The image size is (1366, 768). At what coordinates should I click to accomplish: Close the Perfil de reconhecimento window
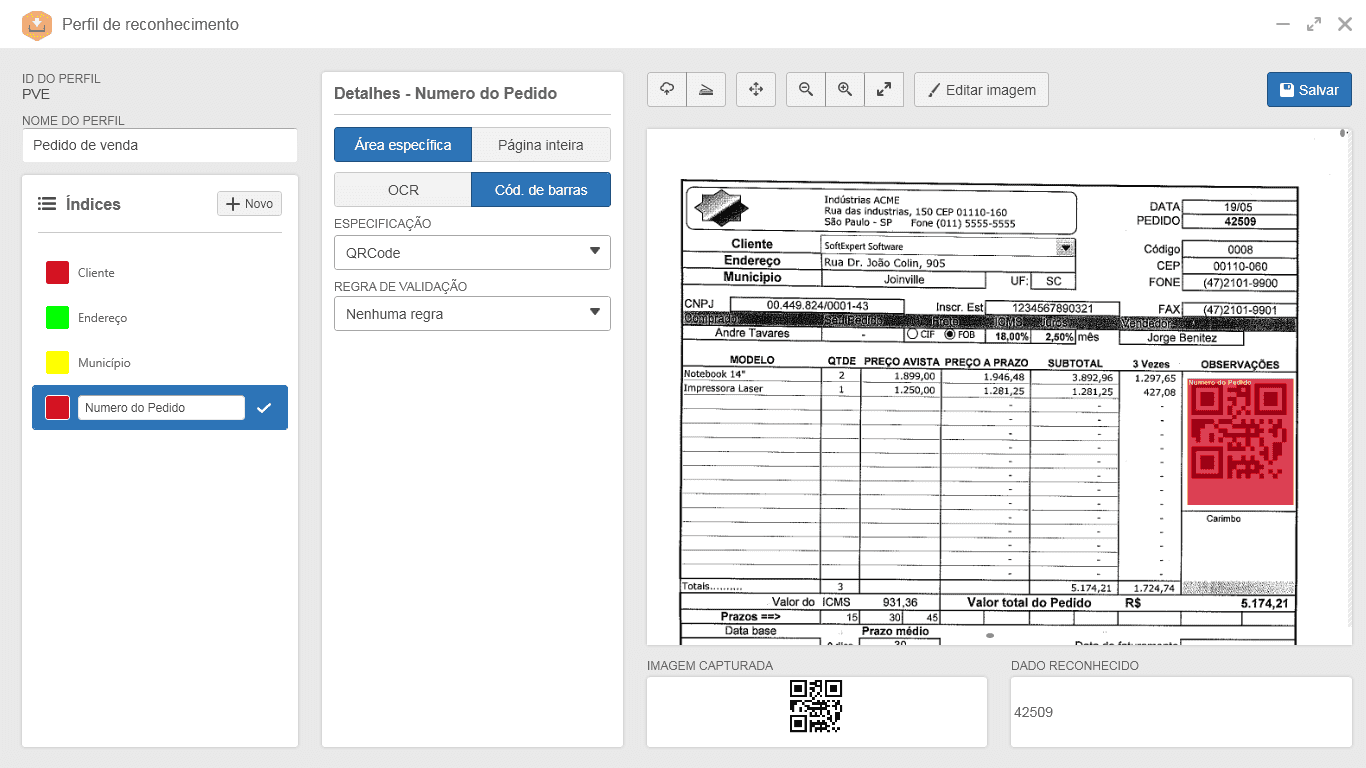[1345, 25]
